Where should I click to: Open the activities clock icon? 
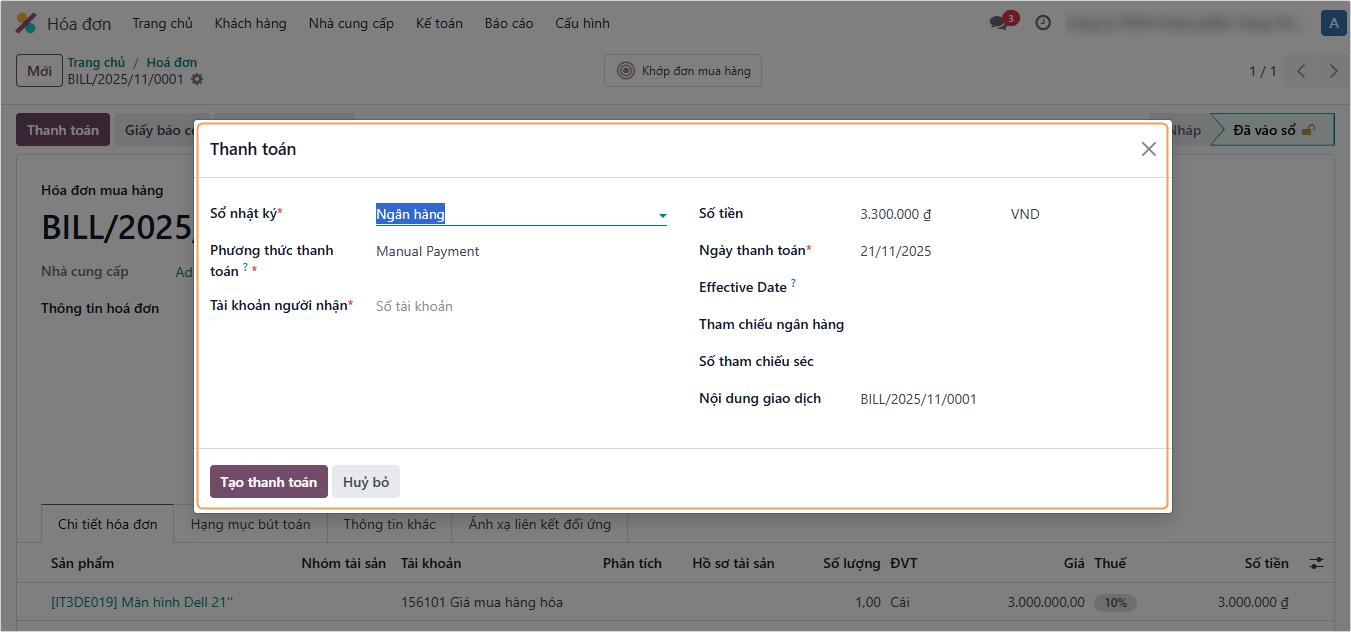tap(1043, 23)
